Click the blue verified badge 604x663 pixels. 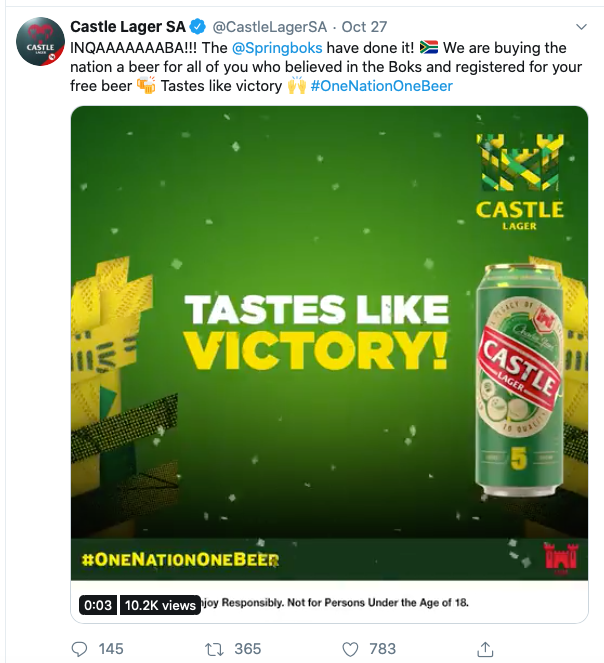198,27
